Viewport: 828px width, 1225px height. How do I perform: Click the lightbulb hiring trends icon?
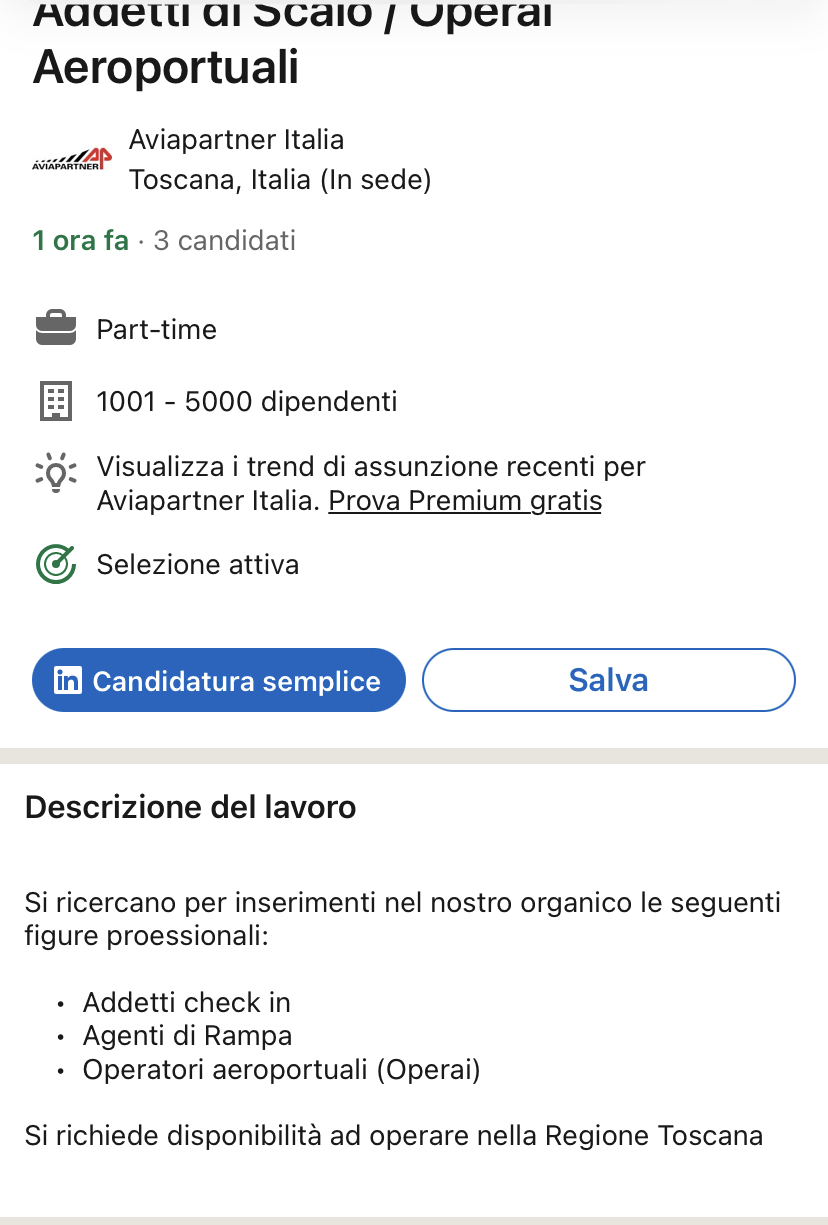(56, 472)
